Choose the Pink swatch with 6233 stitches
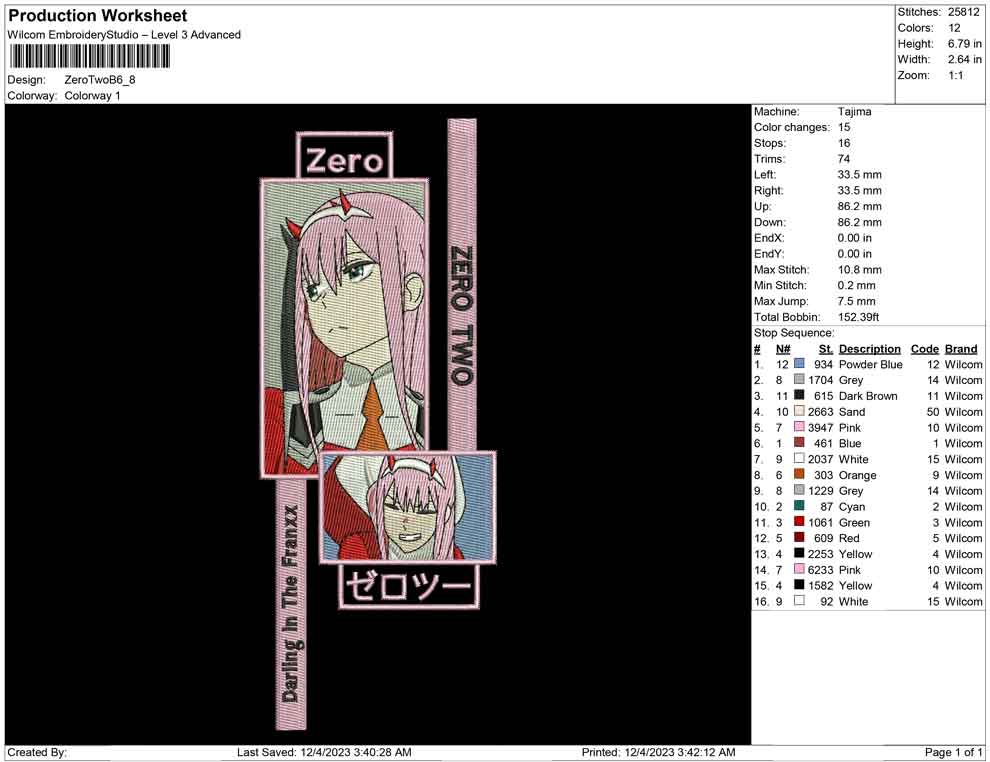 799,569
